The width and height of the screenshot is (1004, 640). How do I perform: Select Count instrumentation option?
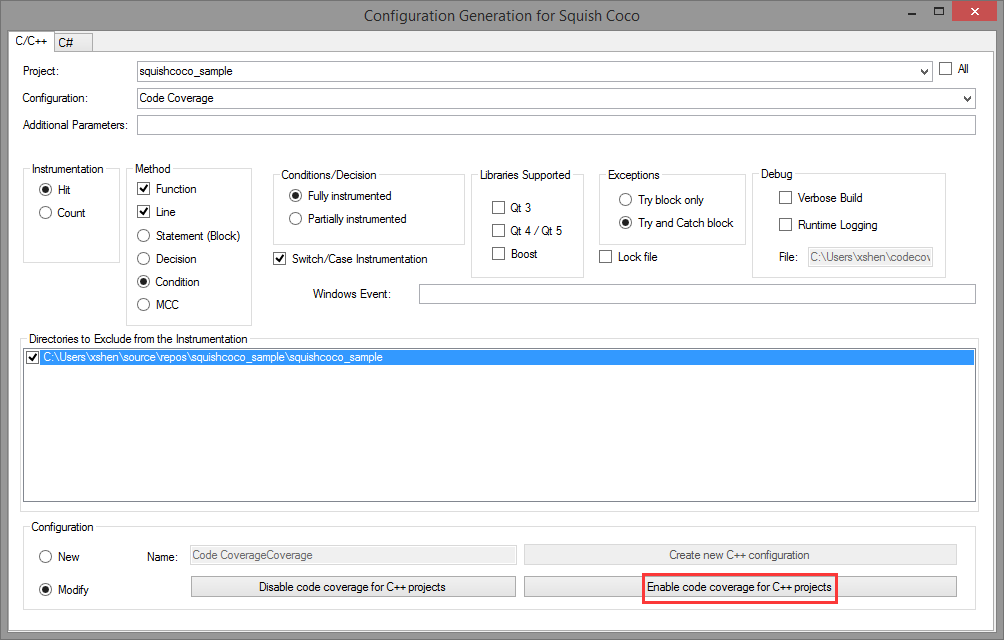coord(45,213)
